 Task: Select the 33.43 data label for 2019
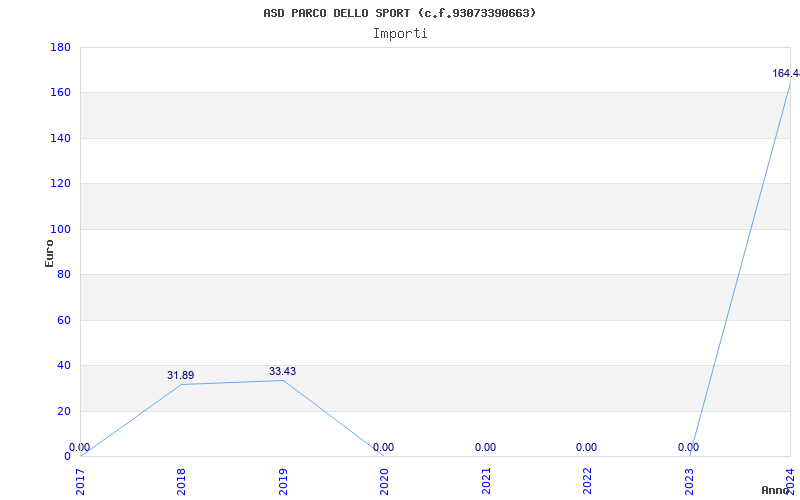[282, 371]
